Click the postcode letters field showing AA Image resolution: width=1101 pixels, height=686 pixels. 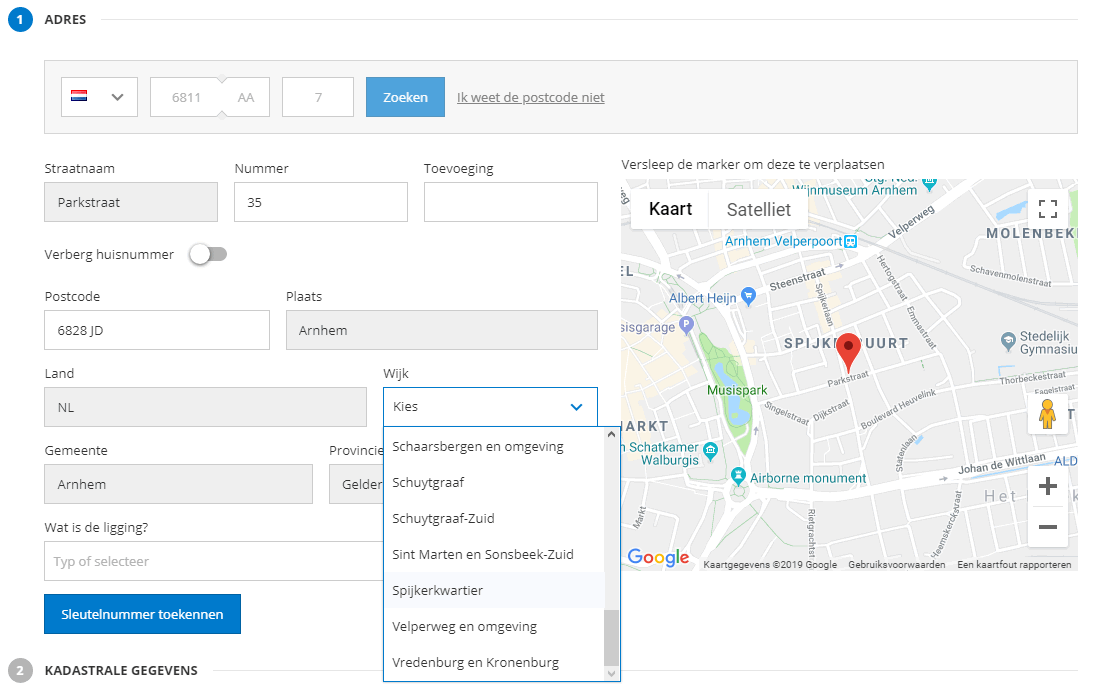(246, 97)
